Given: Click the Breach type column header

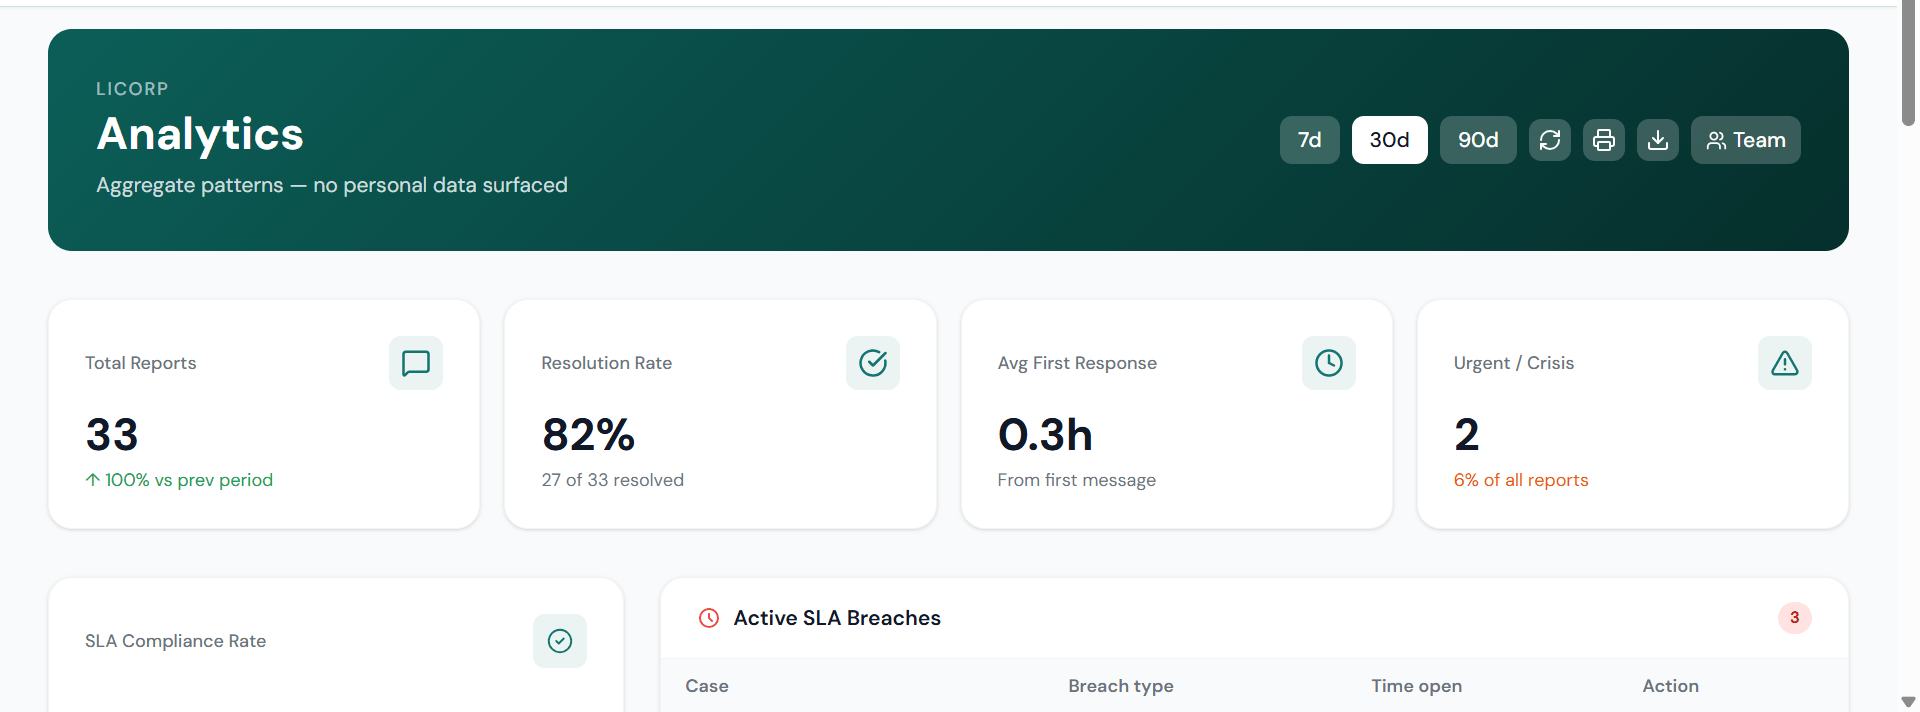Looking at the screenshot, I should [1121, 686].
